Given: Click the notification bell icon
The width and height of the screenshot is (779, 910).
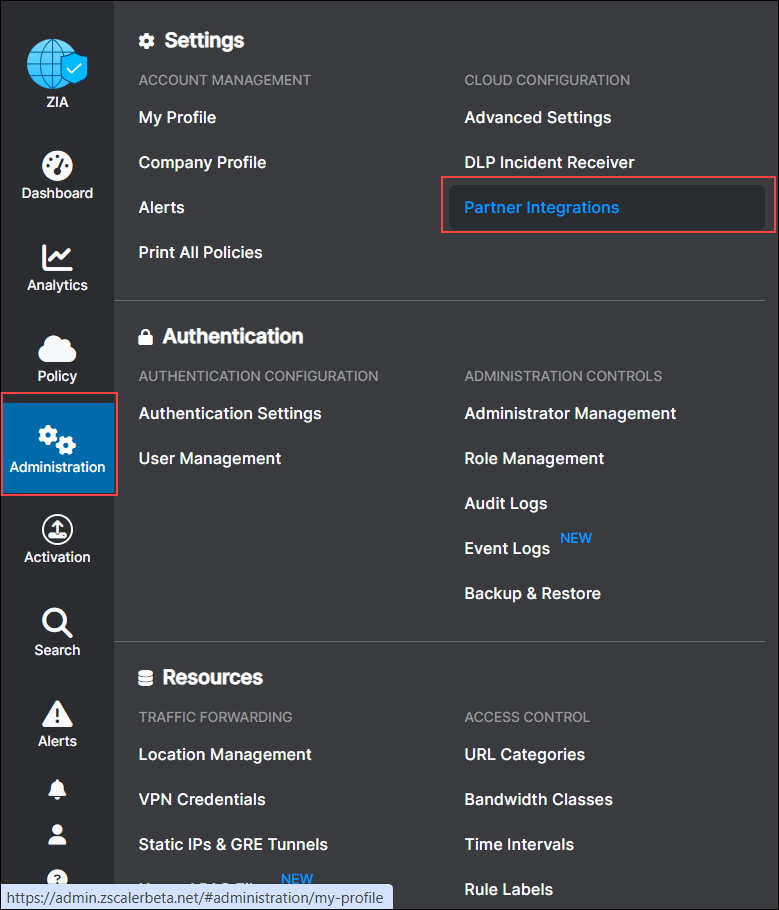Looking at the screenshot, I should pos(57,789).
